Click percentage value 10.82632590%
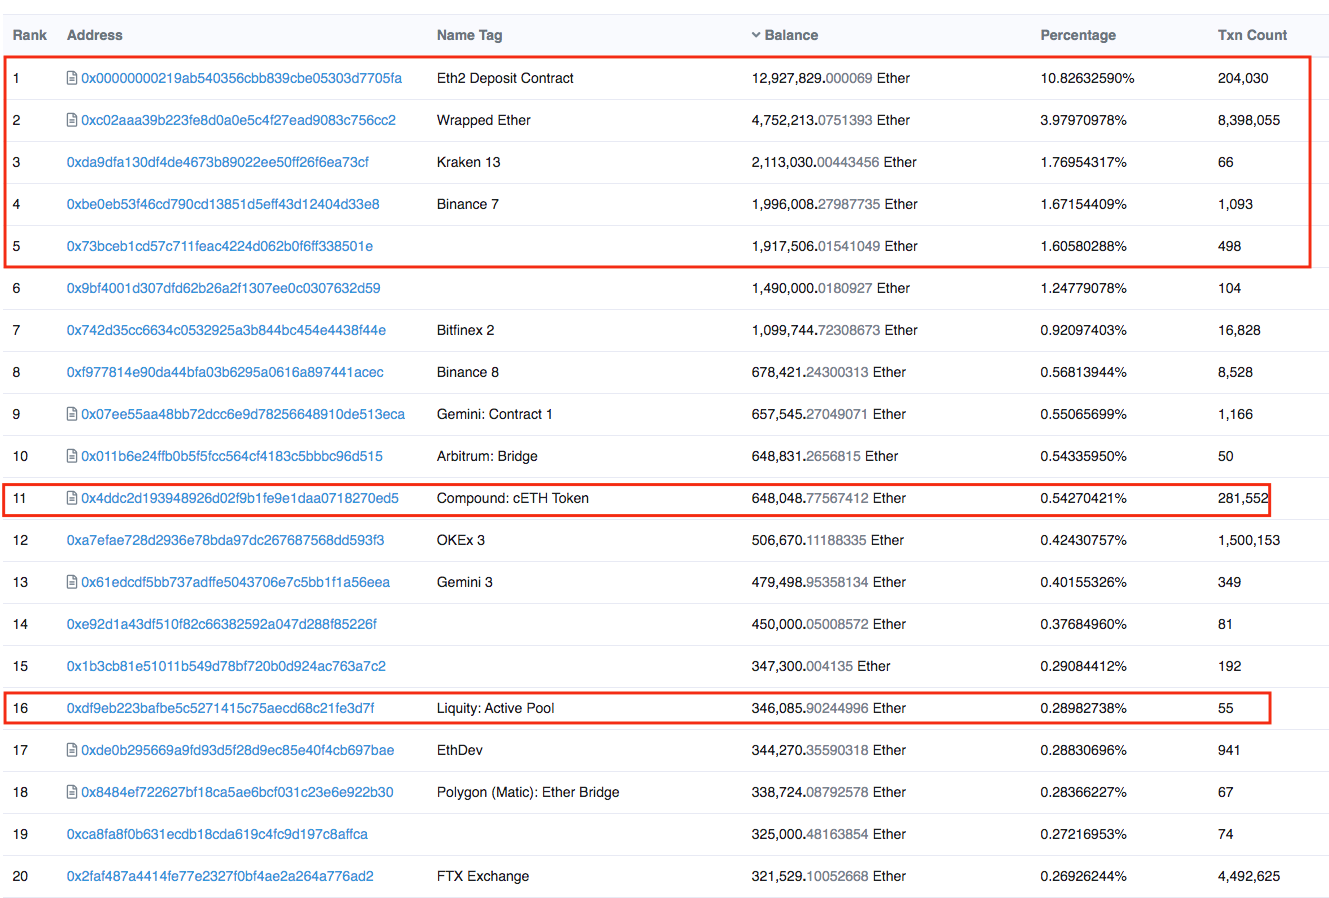The width and height of the screenshot is (1329, 898). click(1088, 78)
